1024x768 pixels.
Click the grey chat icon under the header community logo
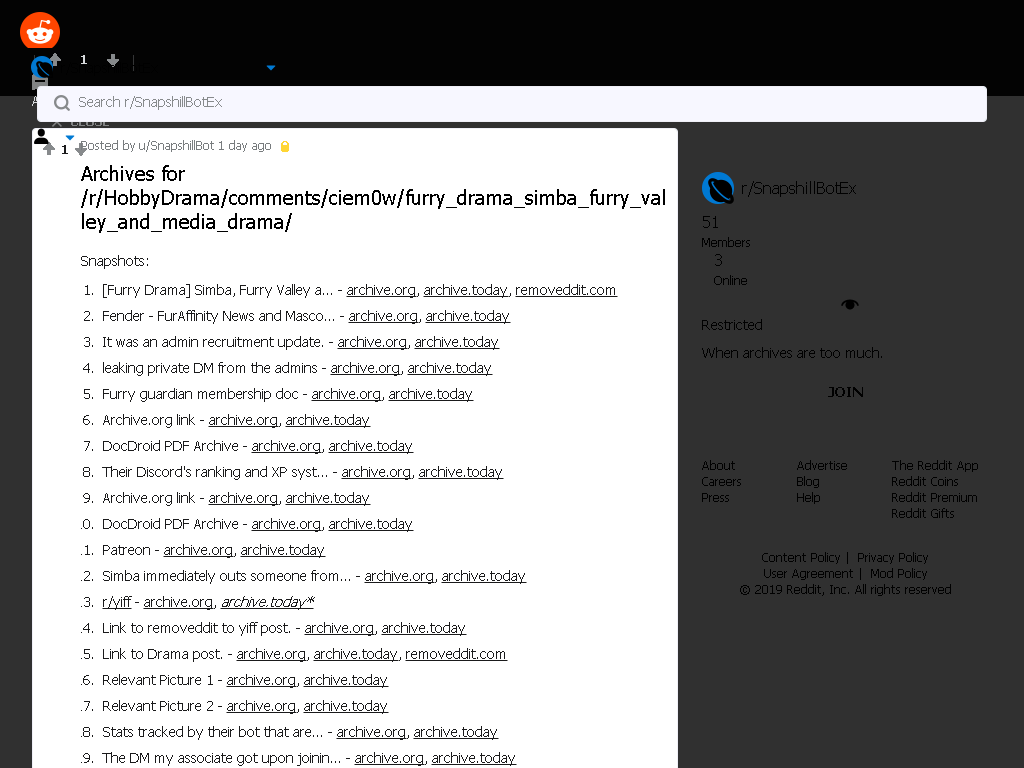coord(40,83)
